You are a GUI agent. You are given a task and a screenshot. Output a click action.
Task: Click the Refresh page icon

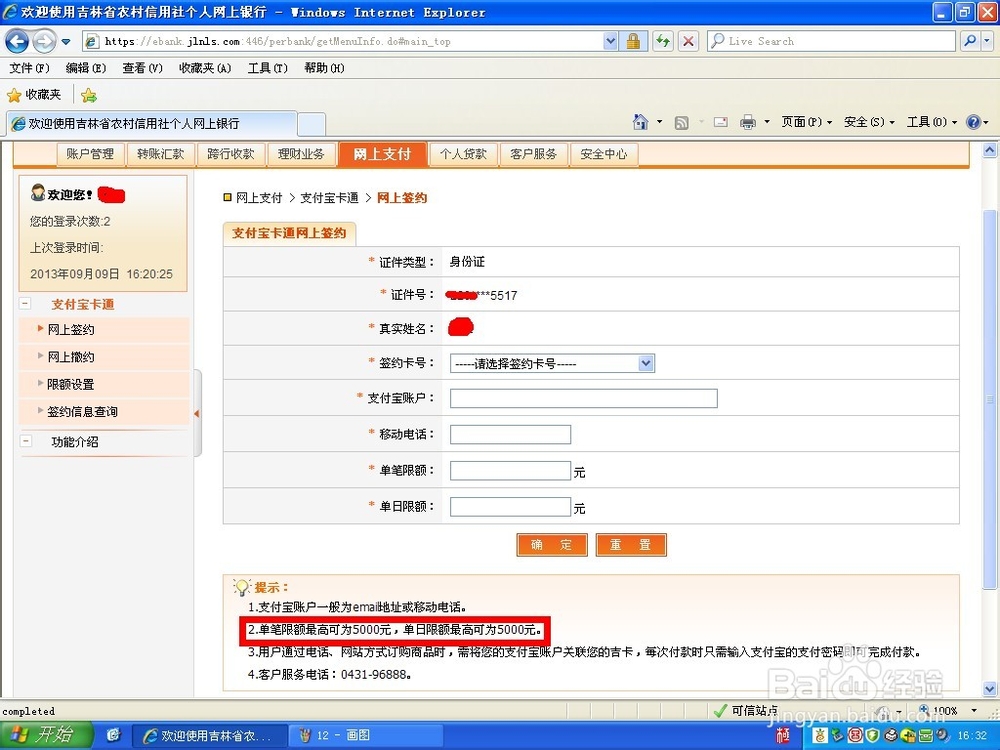pyautogui.click(x=663, y=41)
